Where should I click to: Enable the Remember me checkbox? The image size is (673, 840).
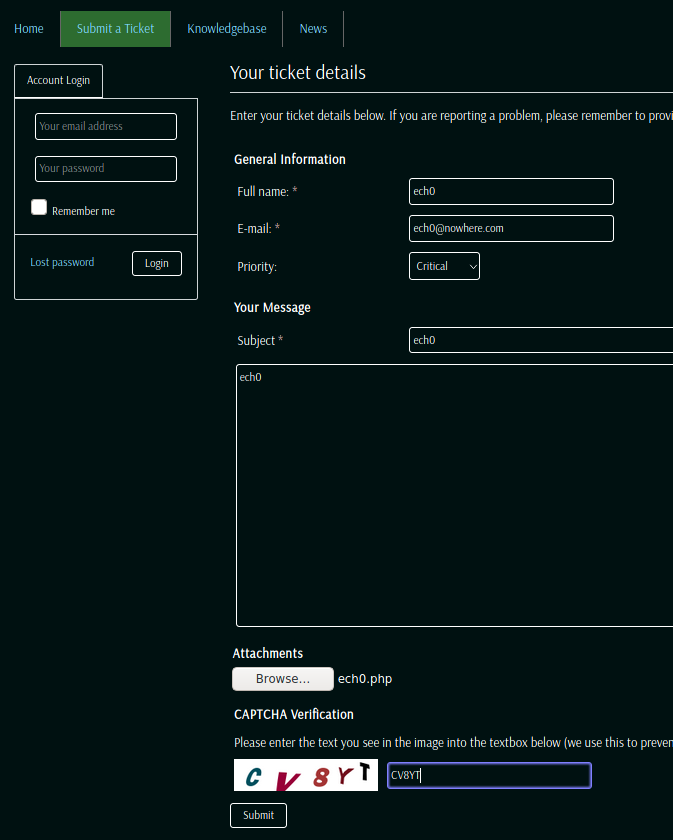pyautogui.click(x=39, y=208)
